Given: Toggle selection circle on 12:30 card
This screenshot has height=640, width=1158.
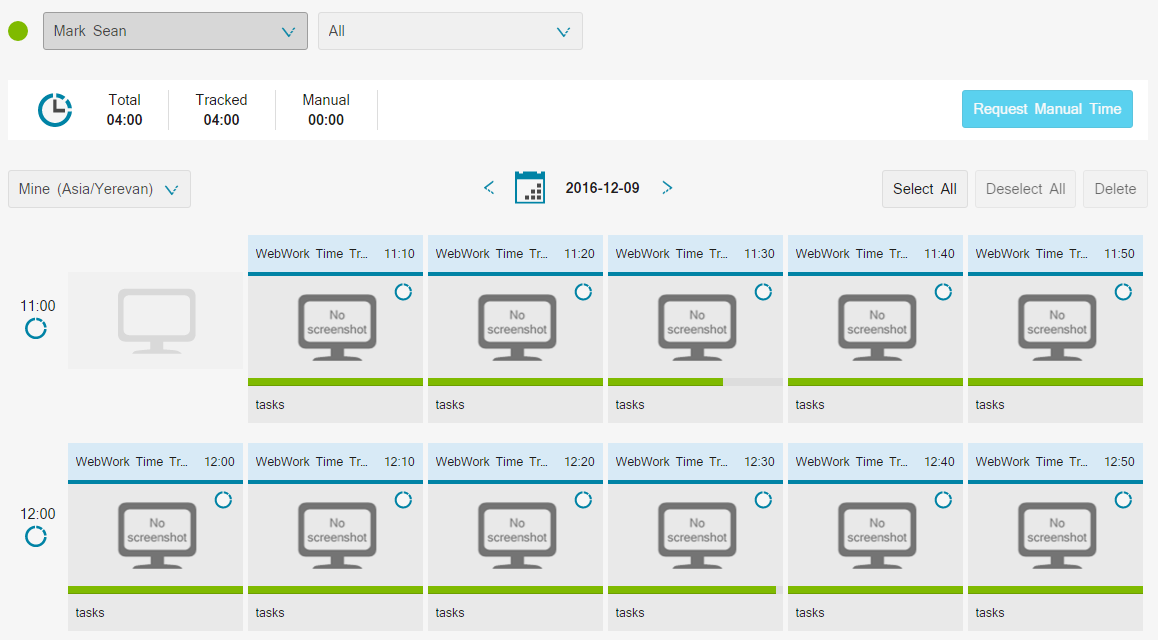Looking at the screenshot, I should (x=763, y=500).
